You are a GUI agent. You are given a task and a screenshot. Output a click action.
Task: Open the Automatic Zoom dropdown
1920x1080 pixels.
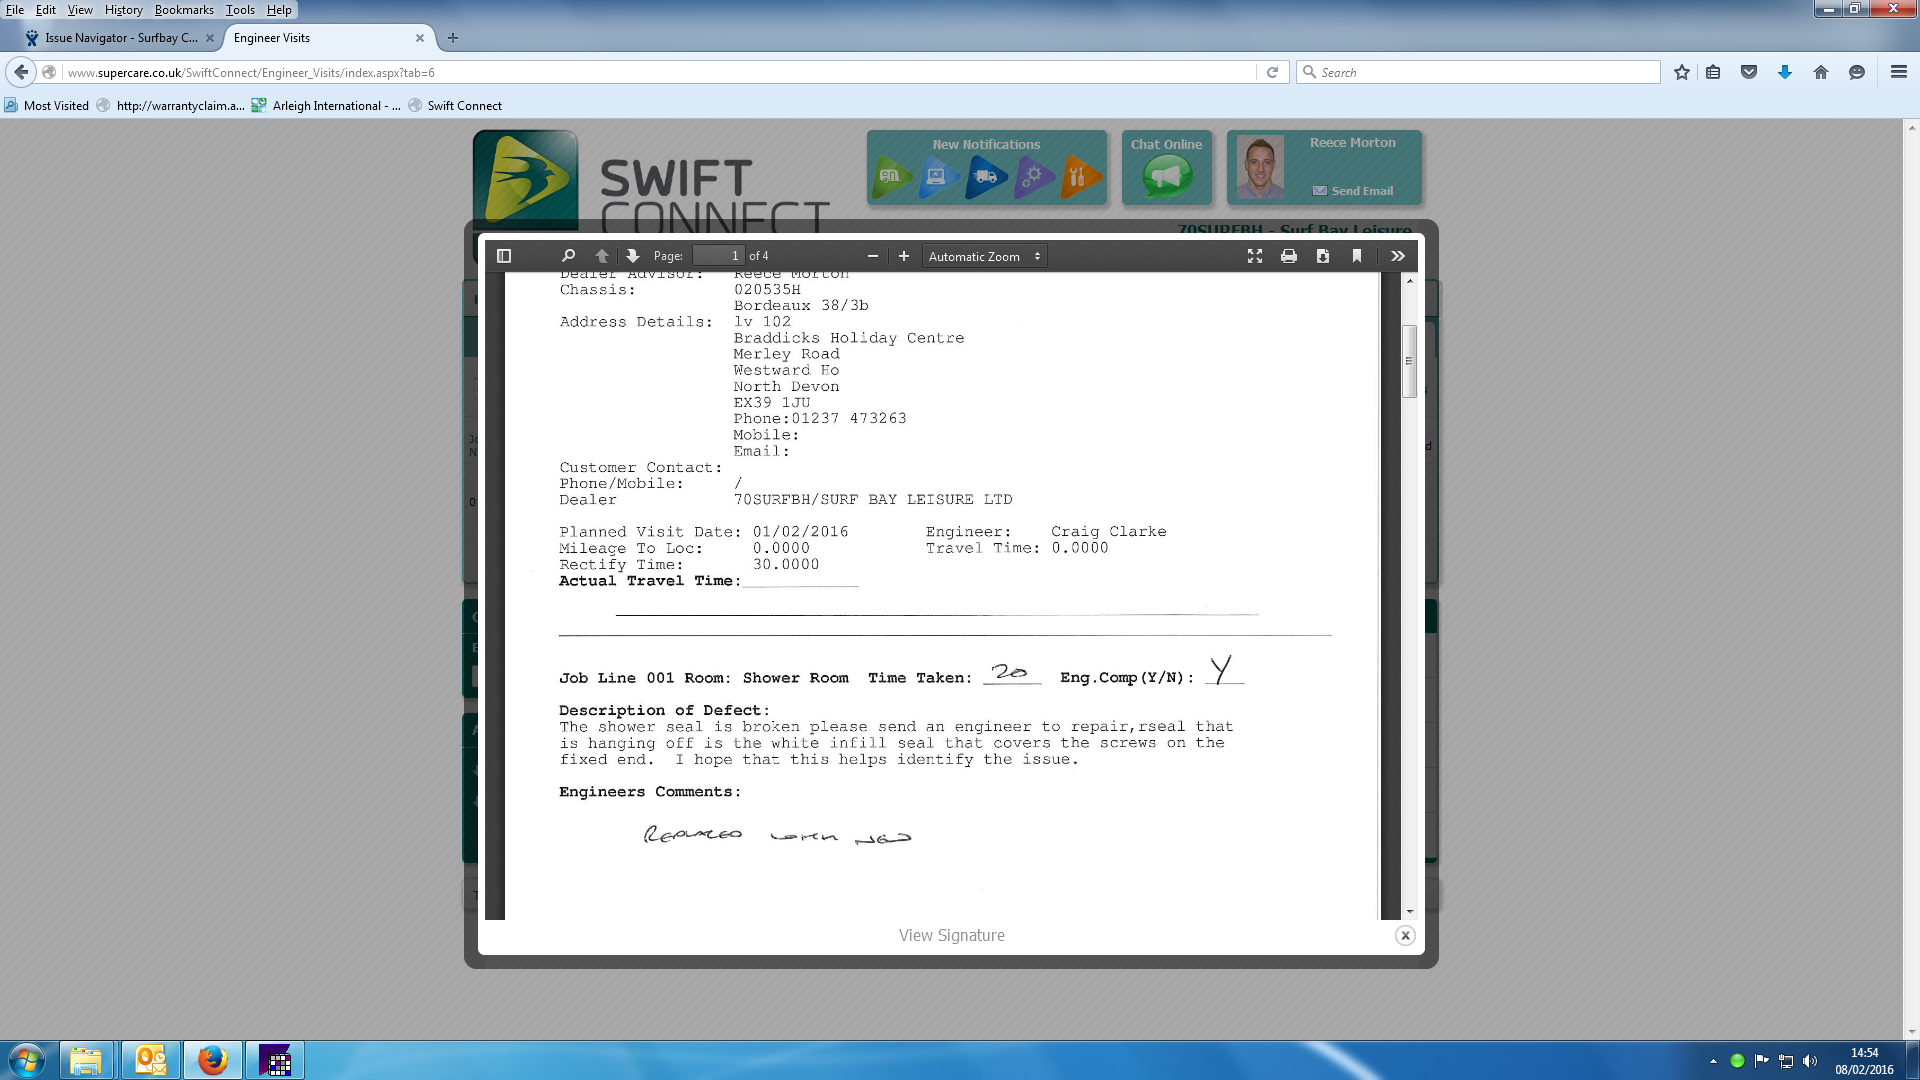pos(984,256)
